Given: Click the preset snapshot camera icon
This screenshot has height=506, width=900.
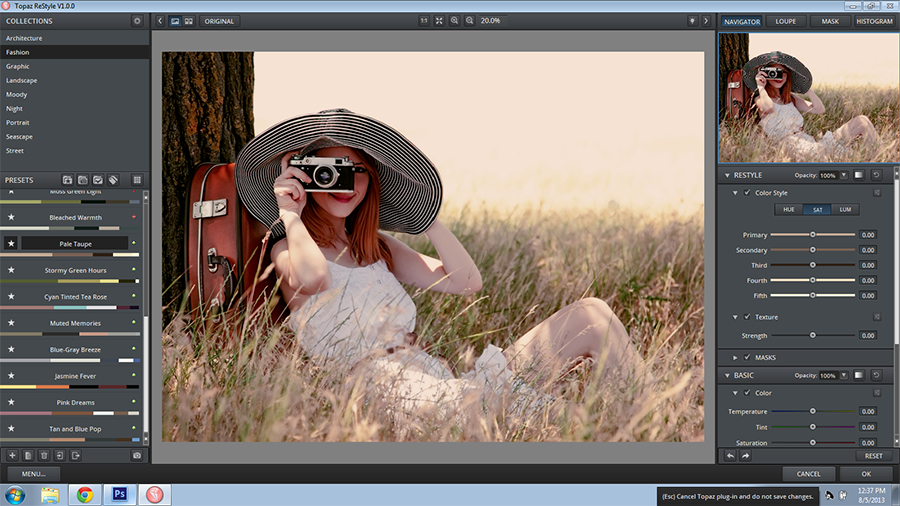Looking at the screenshot, I should click(x=137, y=455).
